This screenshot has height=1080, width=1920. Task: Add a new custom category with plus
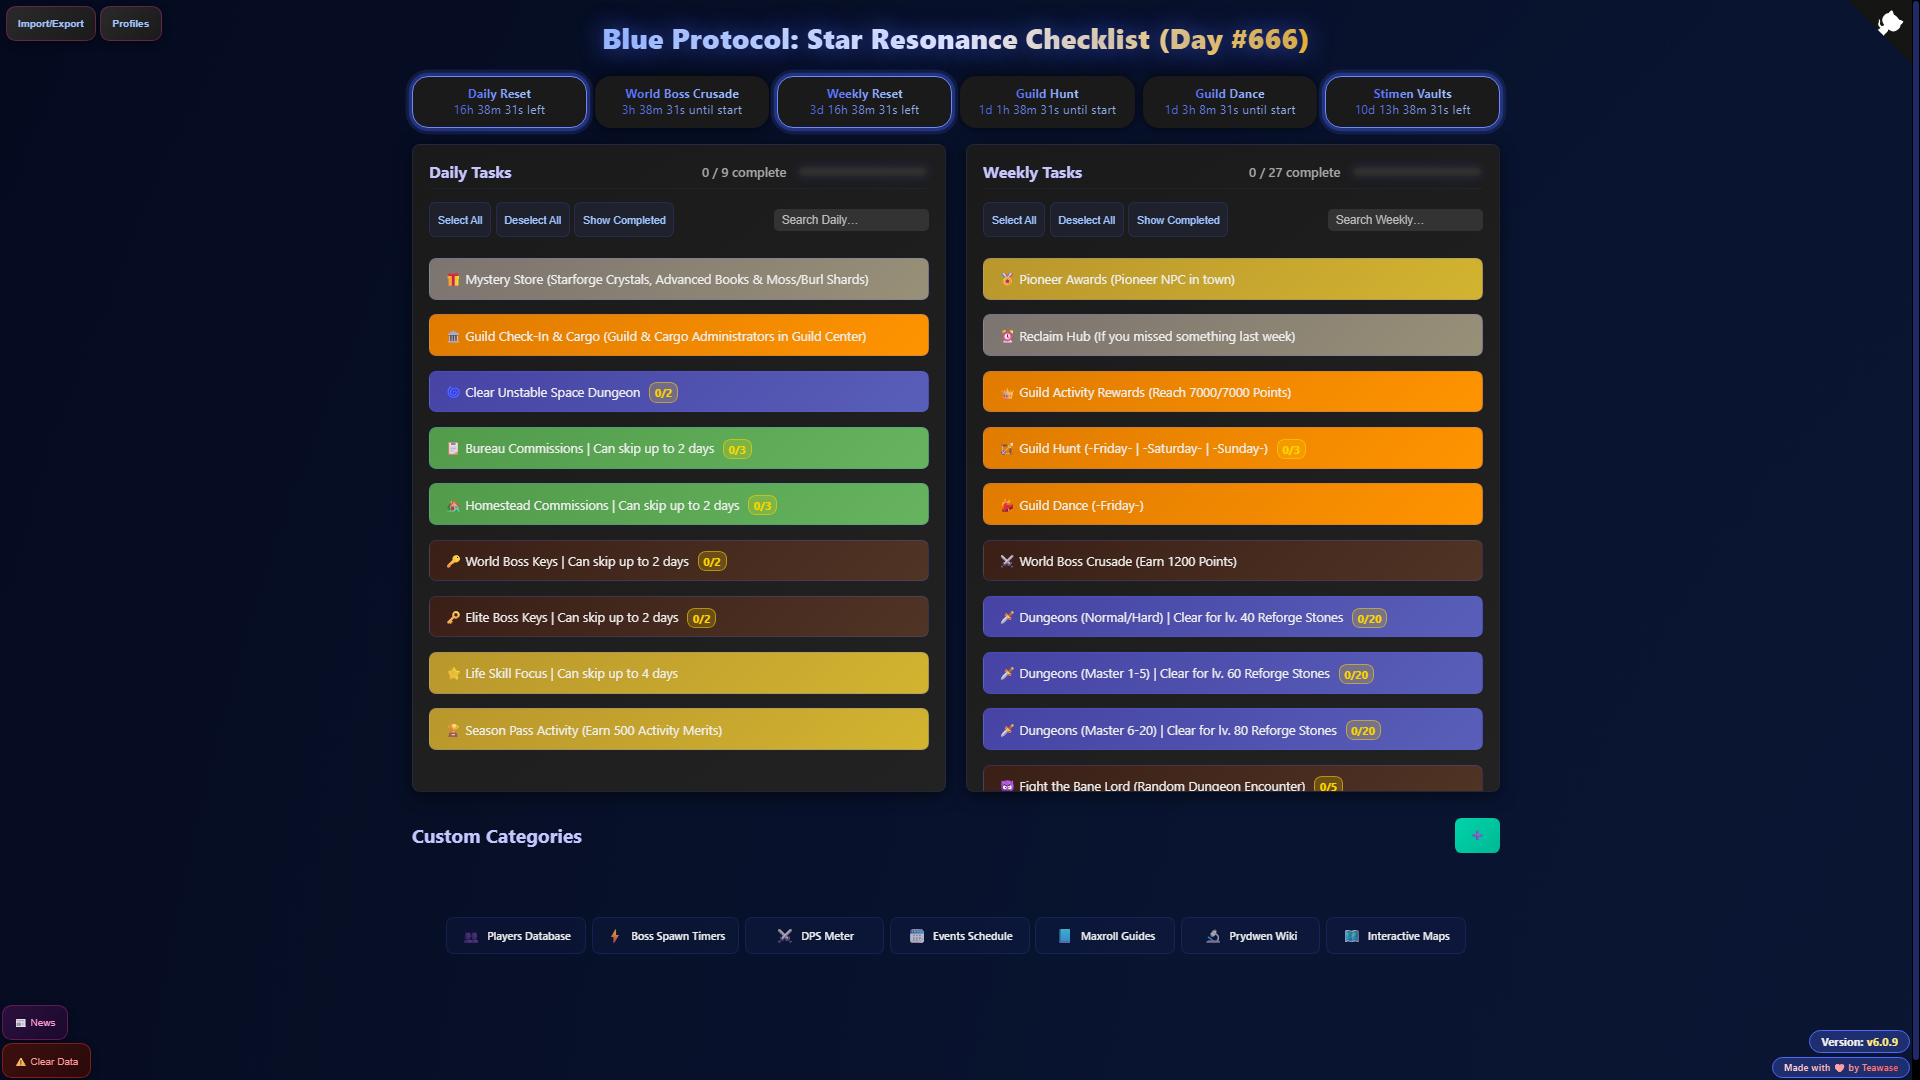[1476, 836]
